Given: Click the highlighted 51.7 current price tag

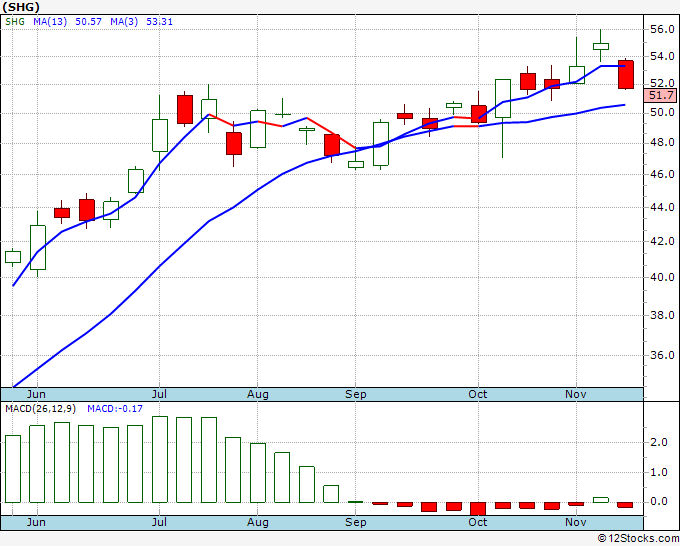Looking at the screenshot, I should (661, 95).
